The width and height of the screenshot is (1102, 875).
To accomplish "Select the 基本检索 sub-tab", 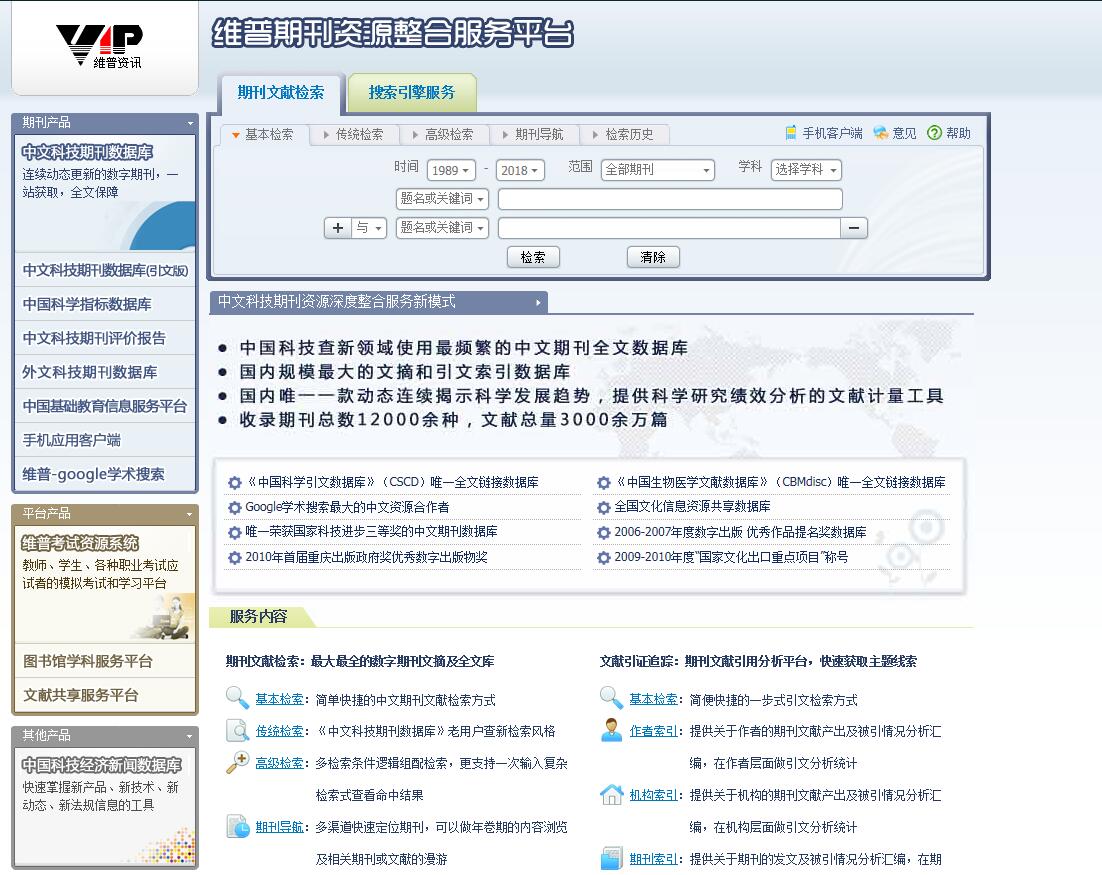I will coord(264,134).
